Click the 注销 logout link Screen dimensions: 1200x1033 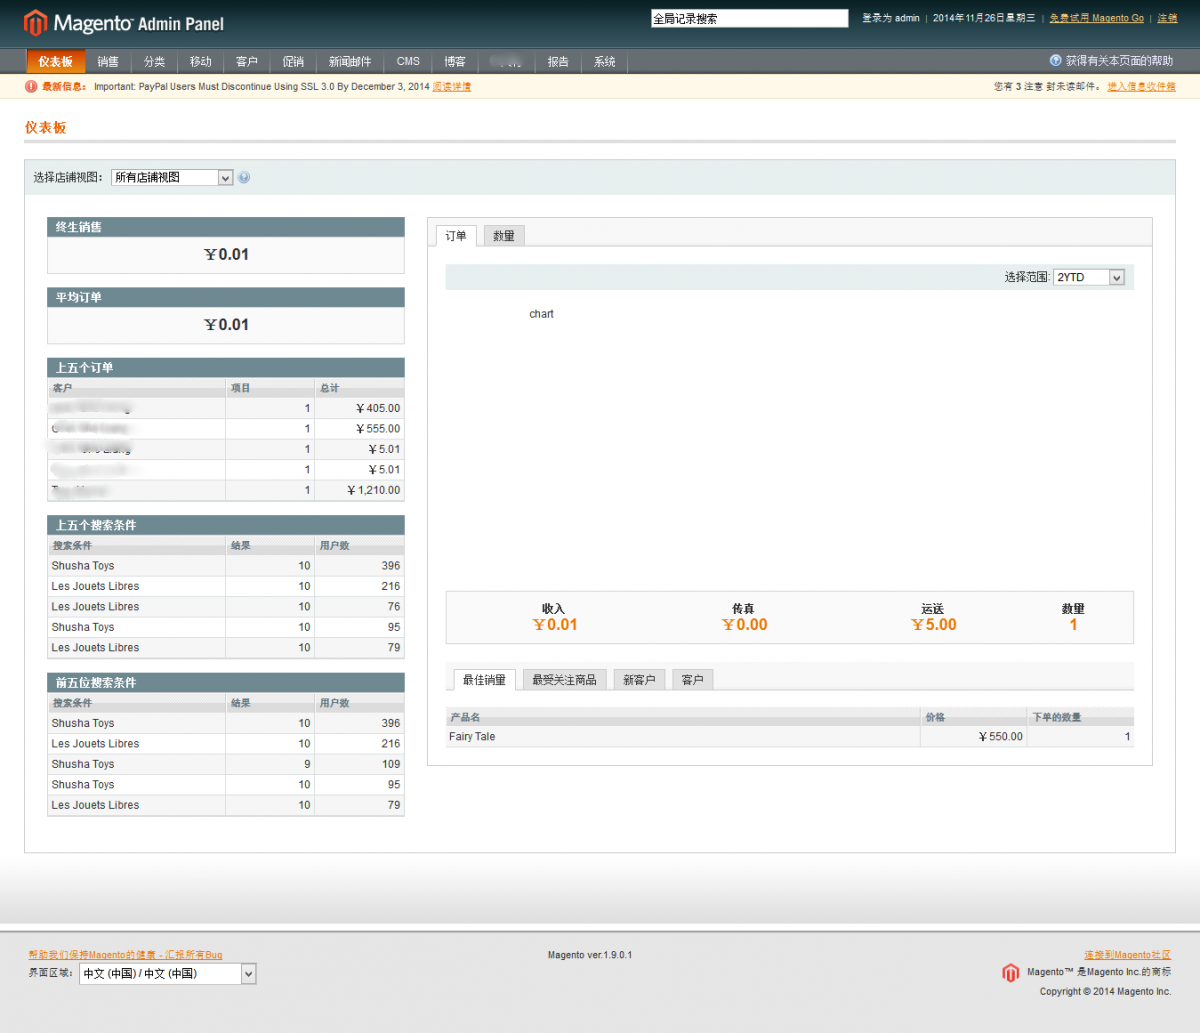tap(1167, 18)
